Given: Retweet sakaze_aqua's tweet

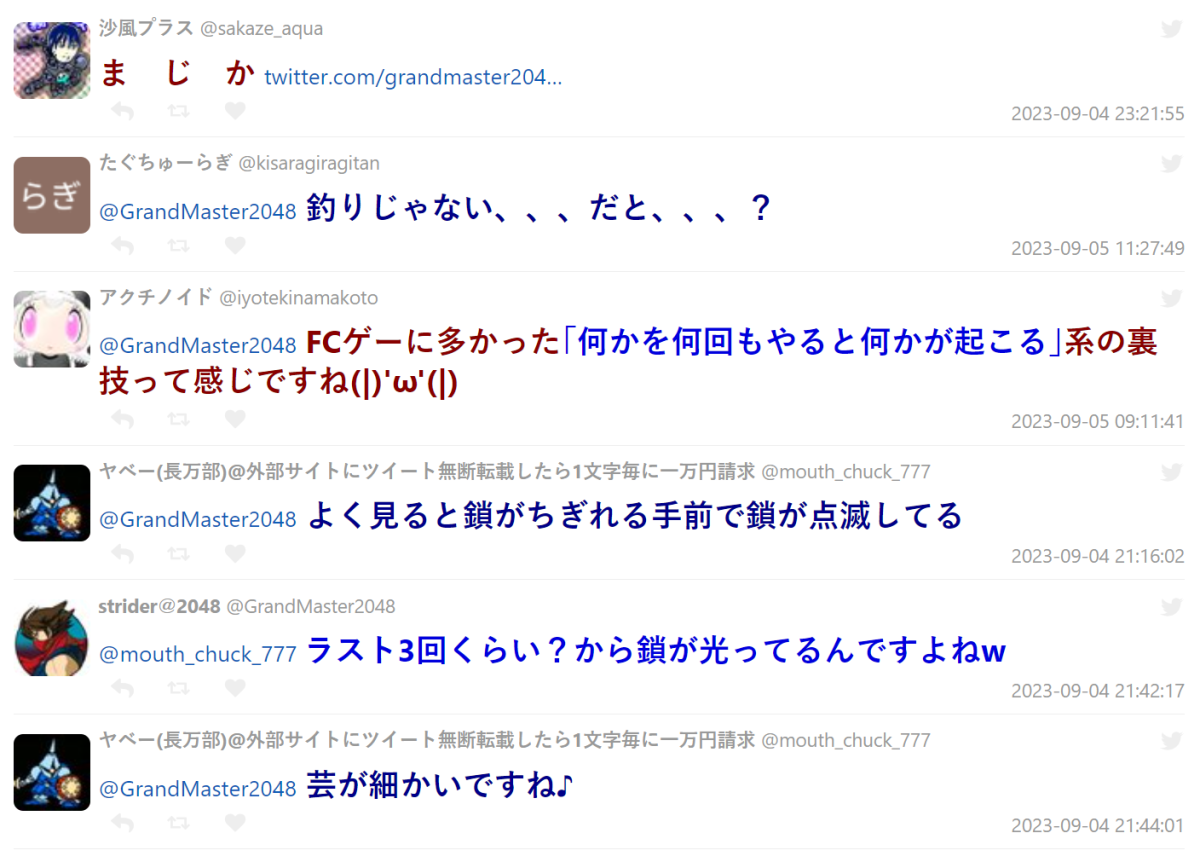Looking at the screenshot, I should click(x=179, y=110).
